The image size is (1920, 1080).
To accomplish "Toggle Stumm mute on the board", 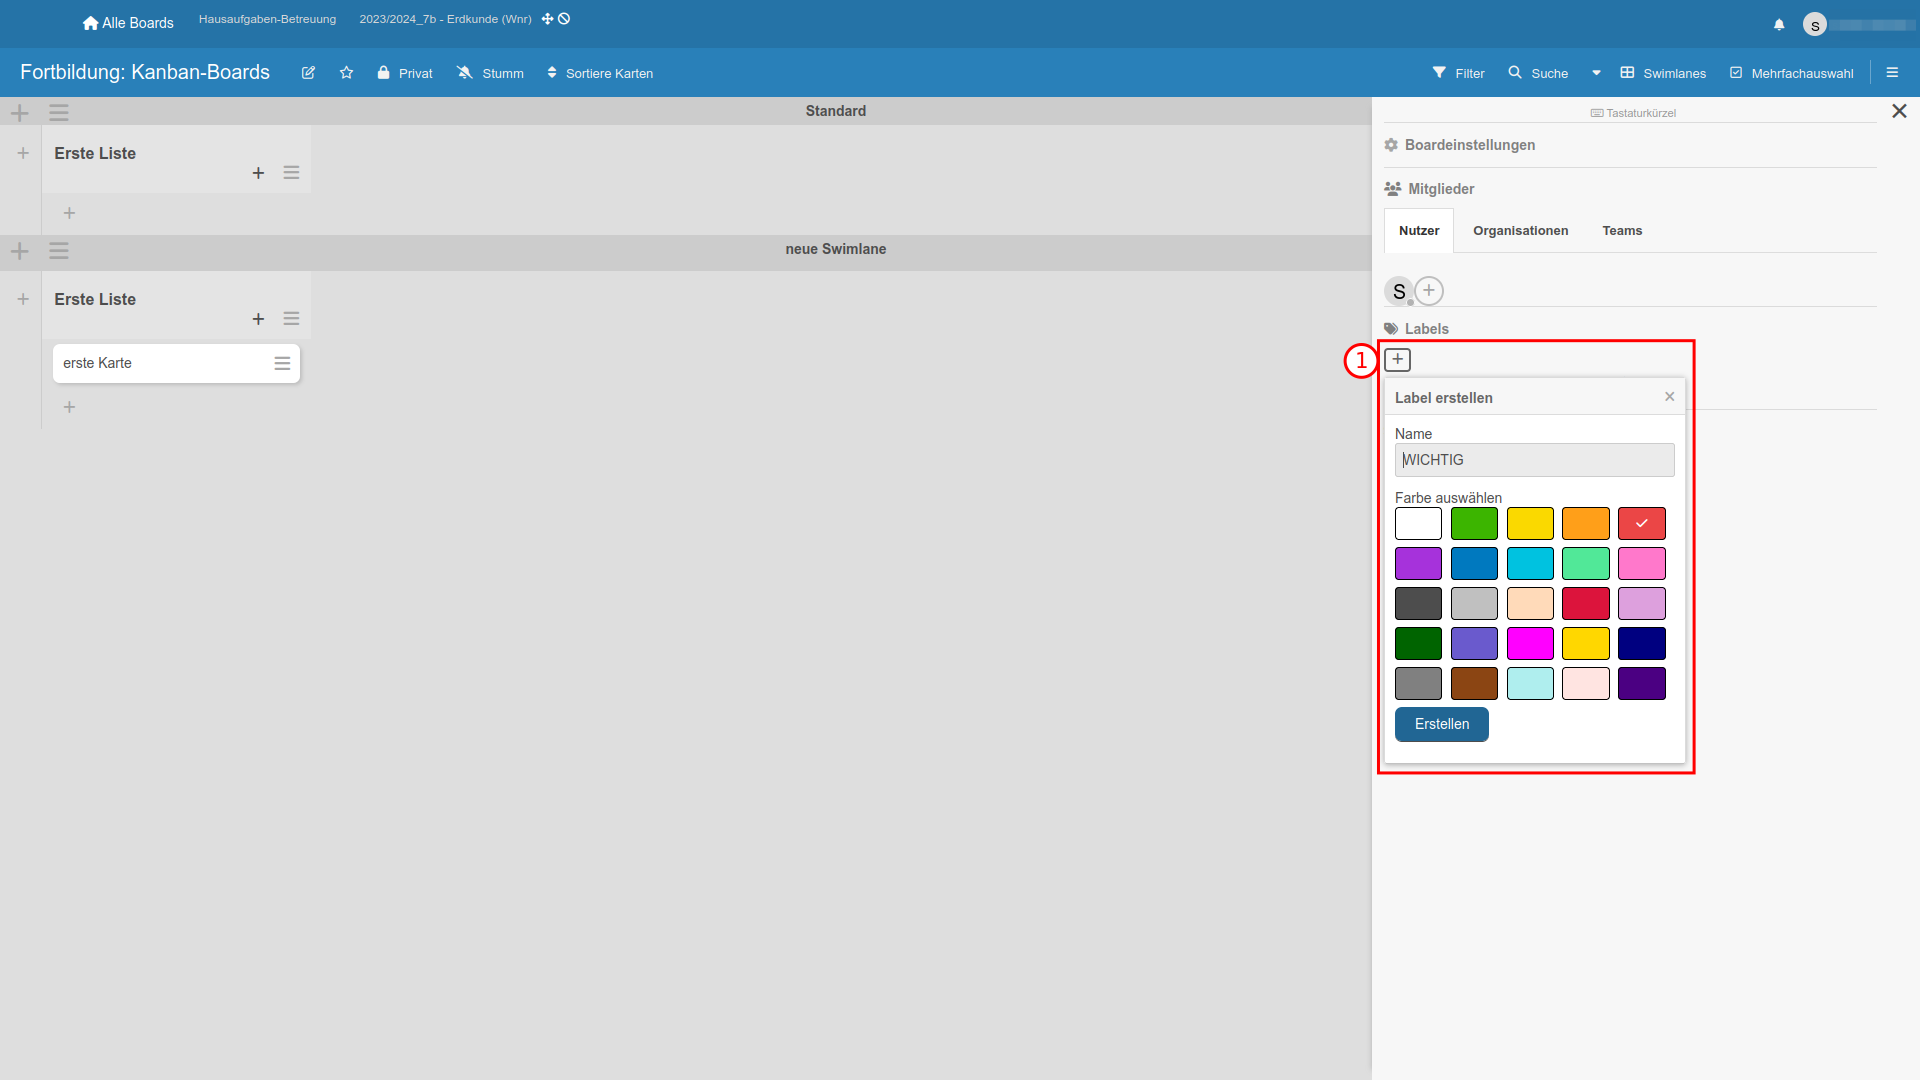I will coord(490,73).
